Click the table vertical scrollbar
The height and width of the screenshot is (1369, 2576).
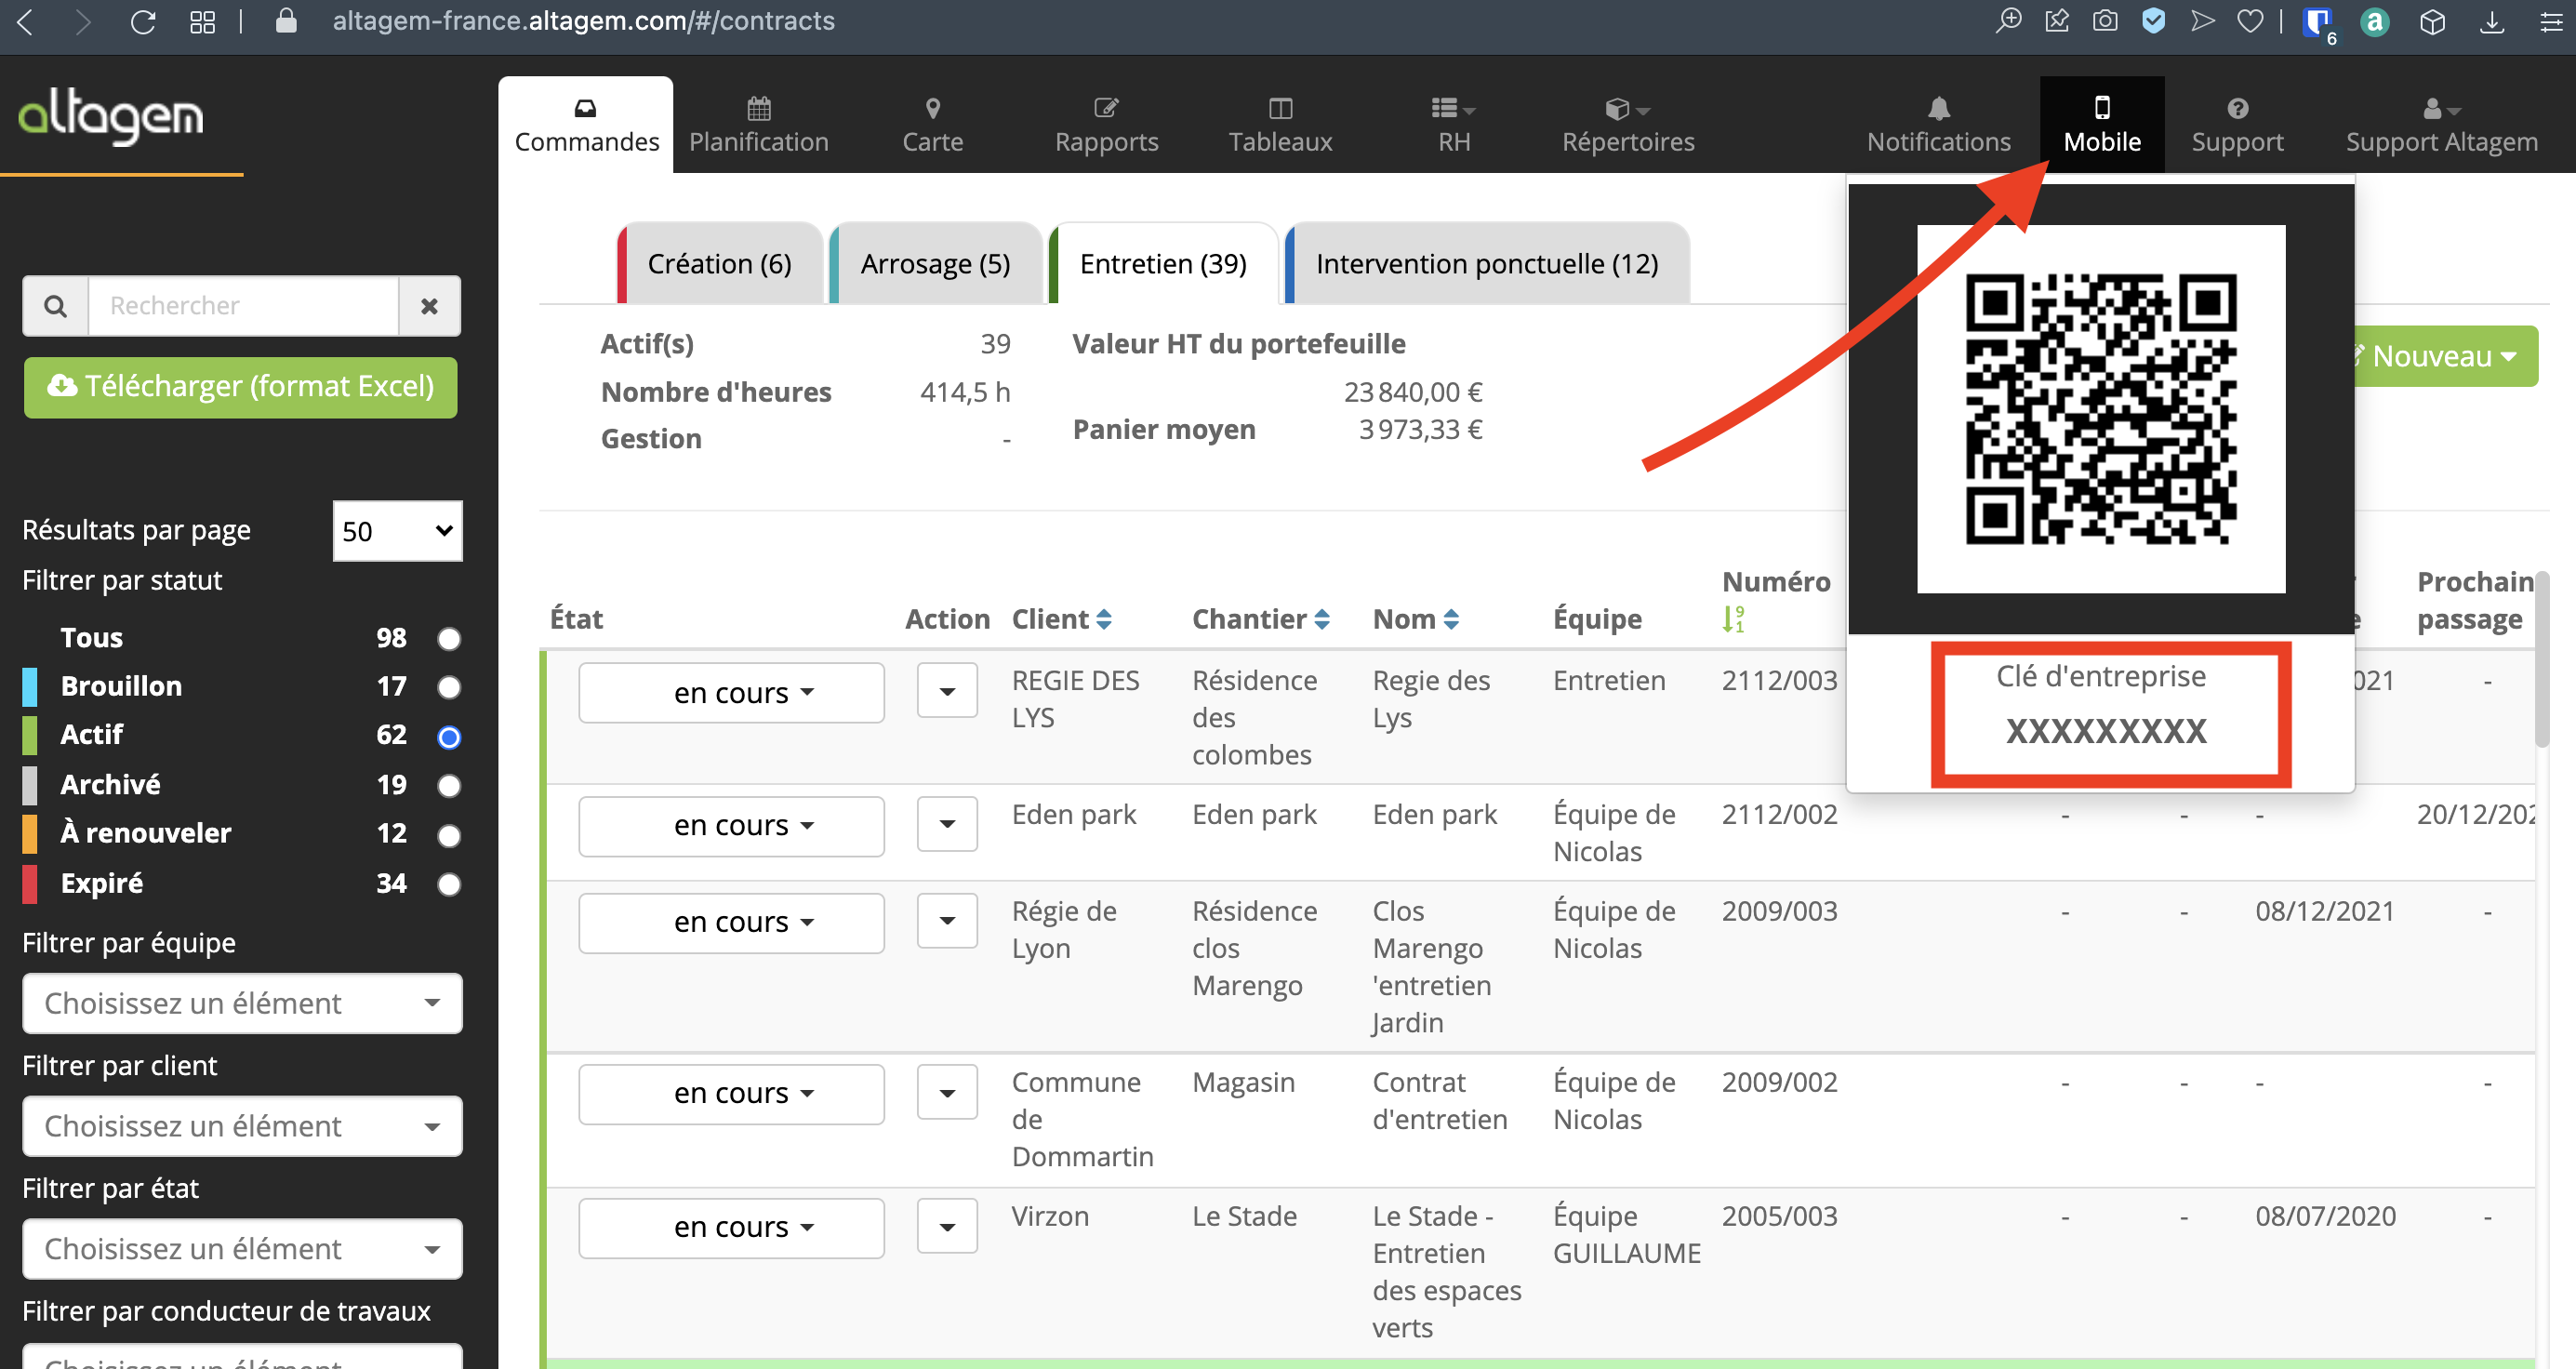coord(2541,660)
